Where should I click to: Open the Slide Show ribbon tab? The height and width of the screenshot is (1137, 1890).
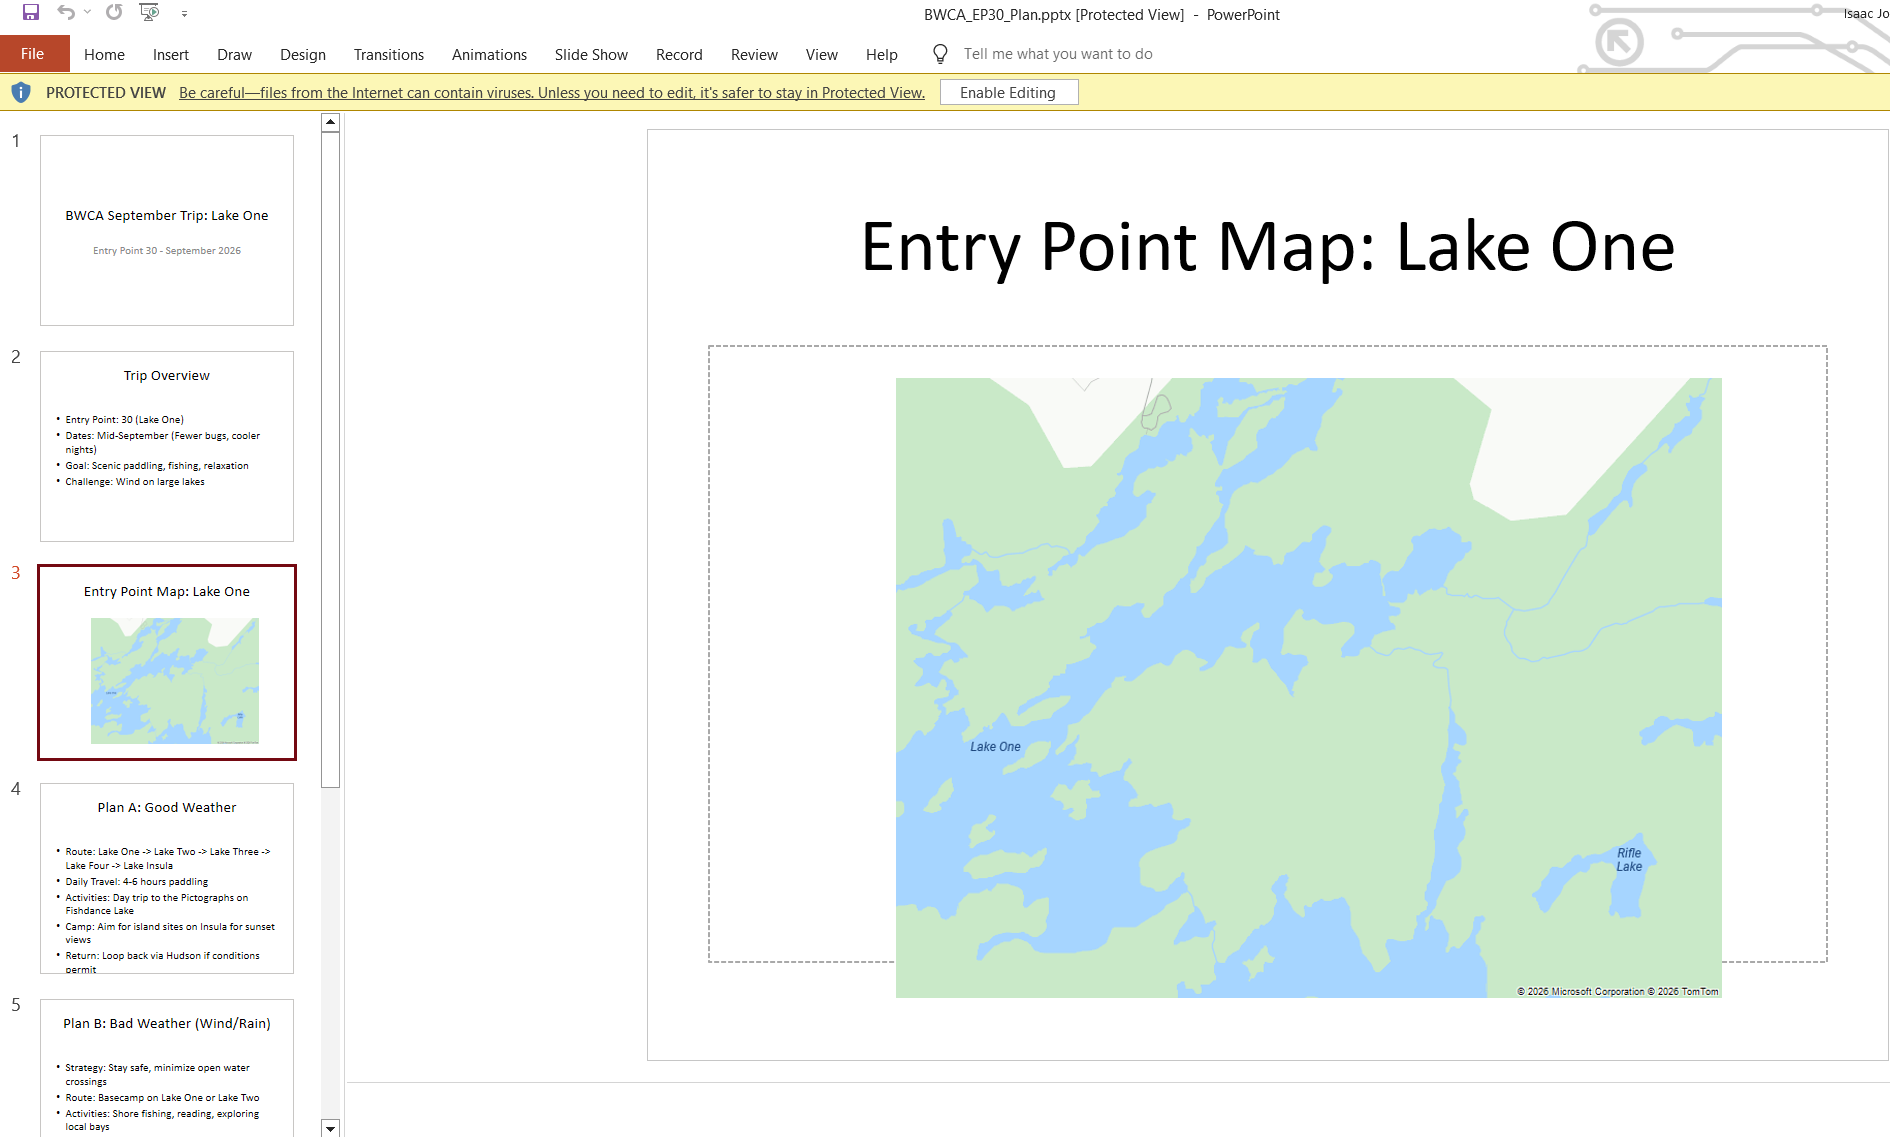[590, 55]
